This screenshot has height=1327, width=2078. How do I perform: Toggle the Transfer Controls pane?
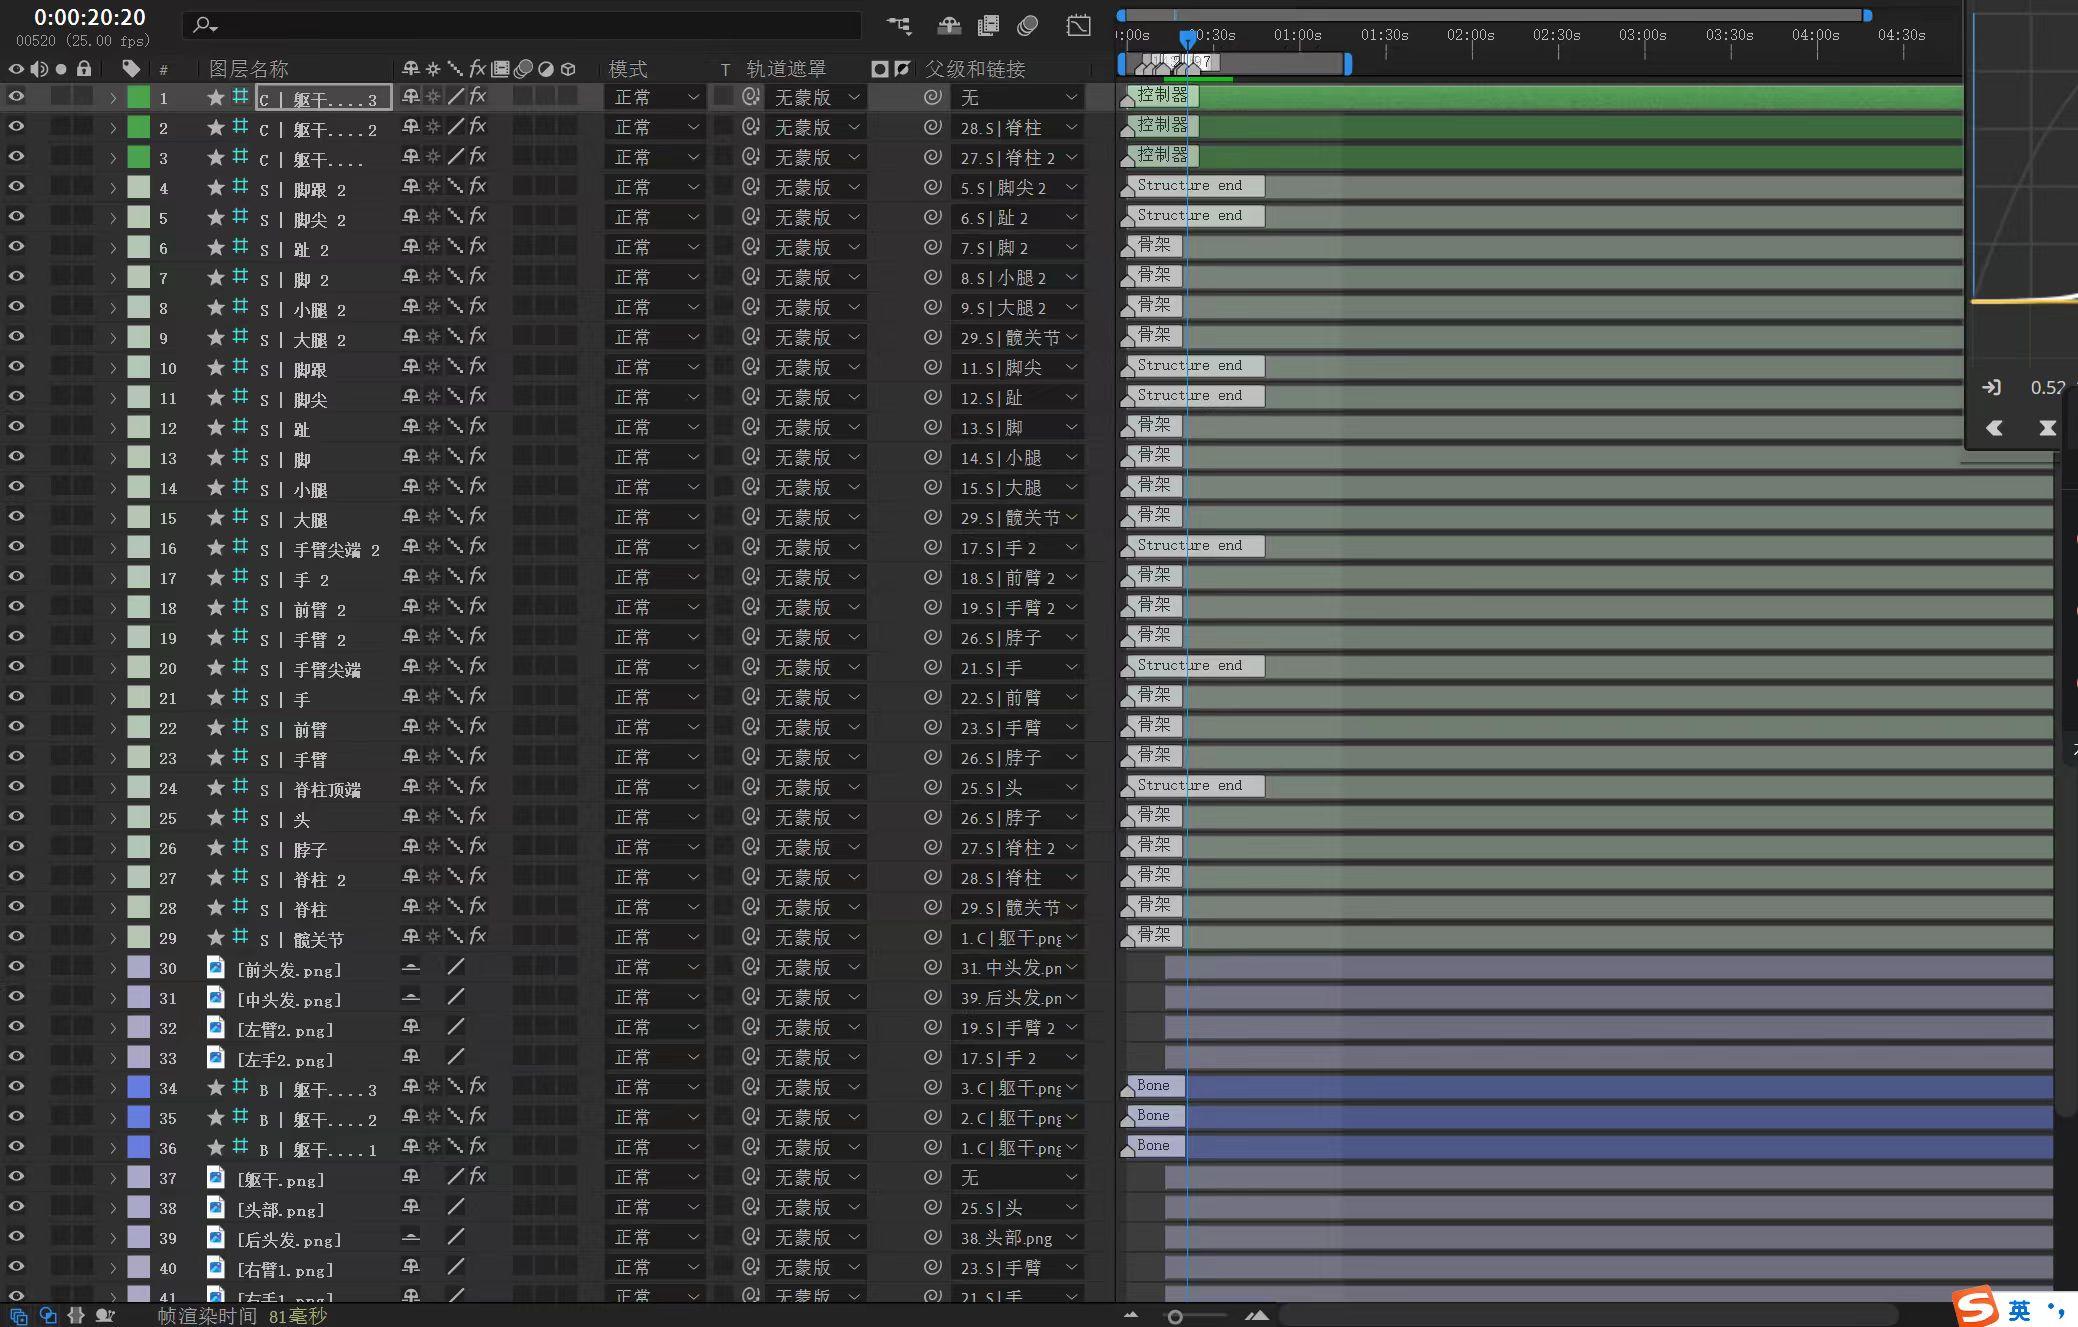point(47,1316)
